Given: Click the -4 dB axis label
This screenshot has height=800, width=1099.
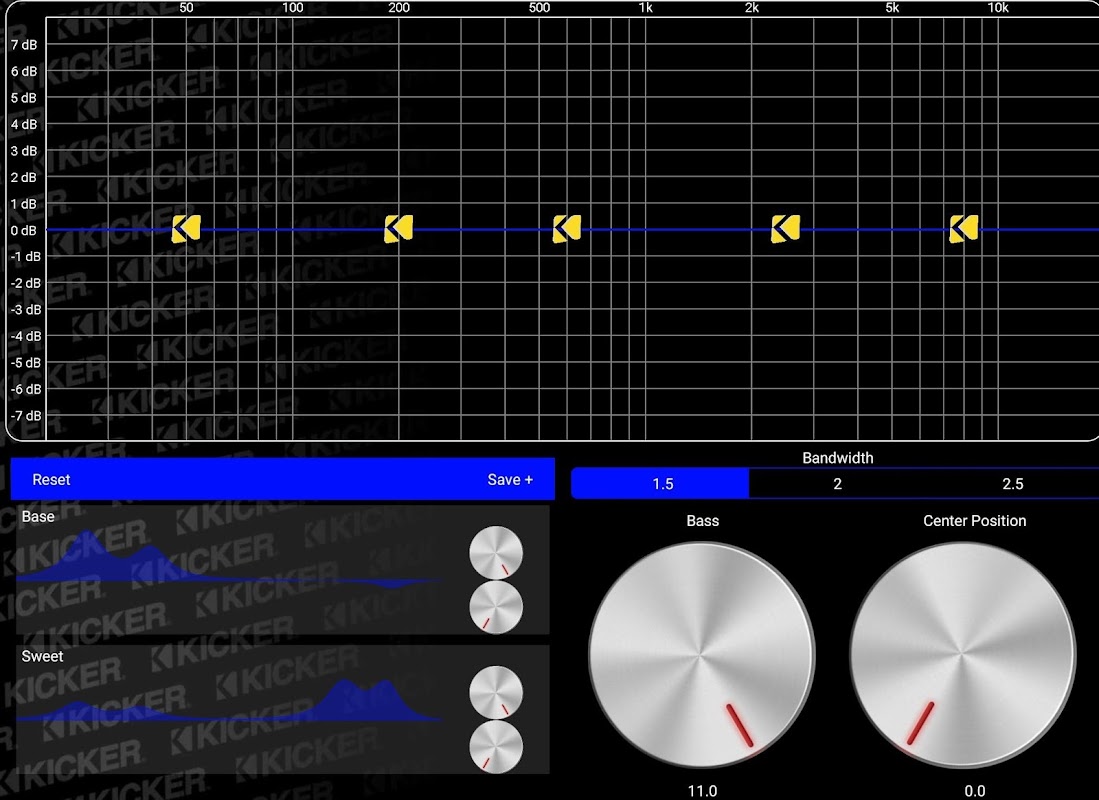Looking at the screenshot, I should tap(25, 337).
